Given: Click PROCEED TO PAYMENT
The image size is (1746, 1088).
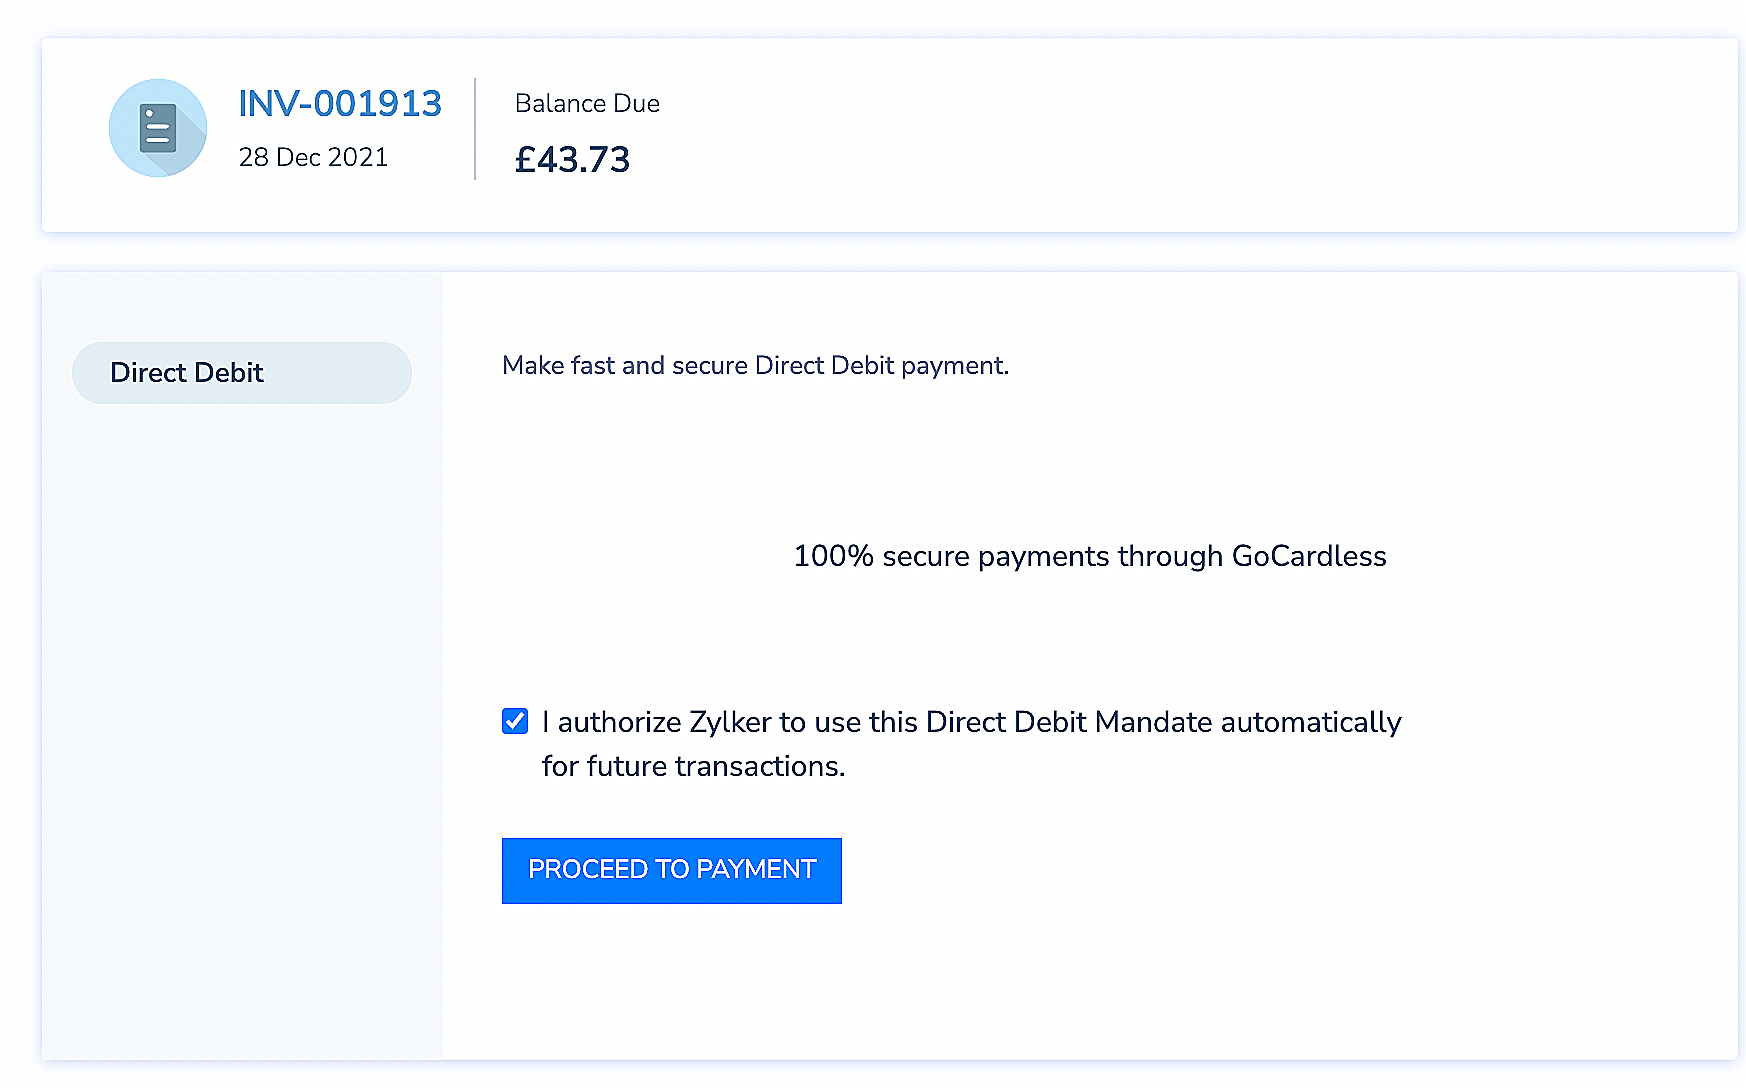Looking at the screenshot, I should pos(671,870).
